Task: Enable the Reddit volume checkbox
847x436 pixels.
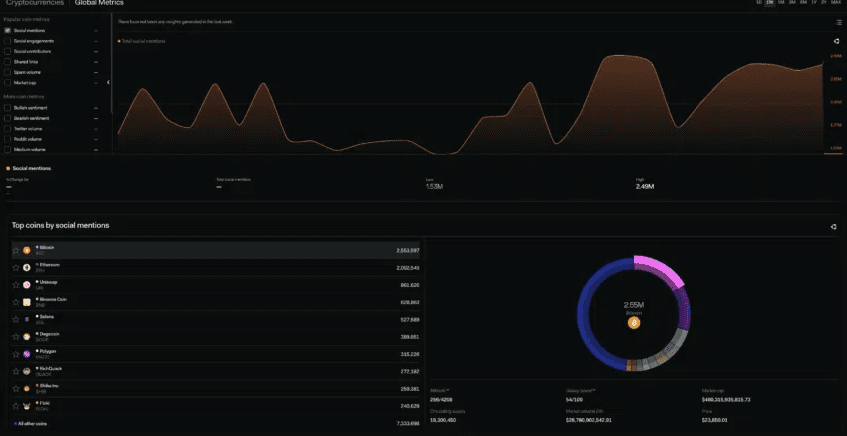Action: click(8, 139)
